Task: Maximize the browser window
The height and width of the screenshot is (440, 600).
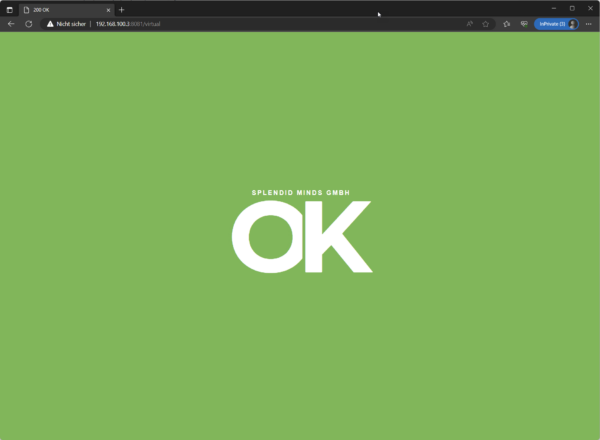Action: click(x=572, y=8)
